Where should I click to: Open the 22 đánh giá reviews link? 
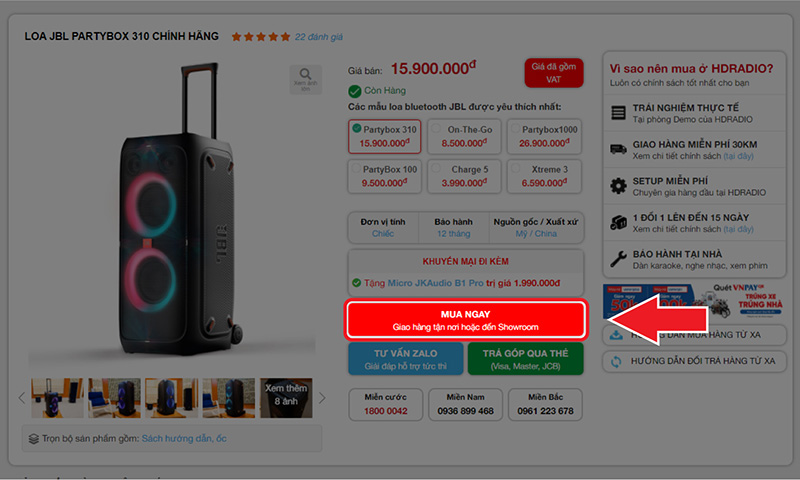click(x=318, y=37)
